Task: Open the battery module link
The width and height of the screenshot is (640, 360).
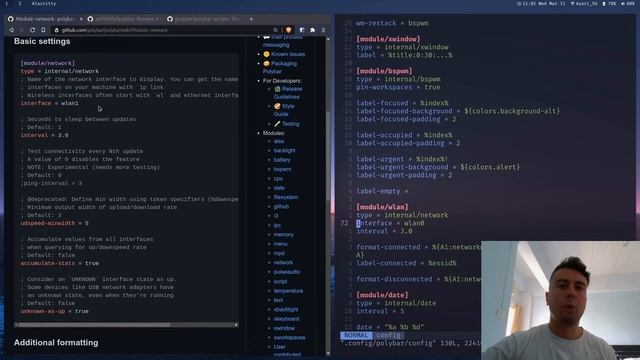Action: (x=282, y=160)
